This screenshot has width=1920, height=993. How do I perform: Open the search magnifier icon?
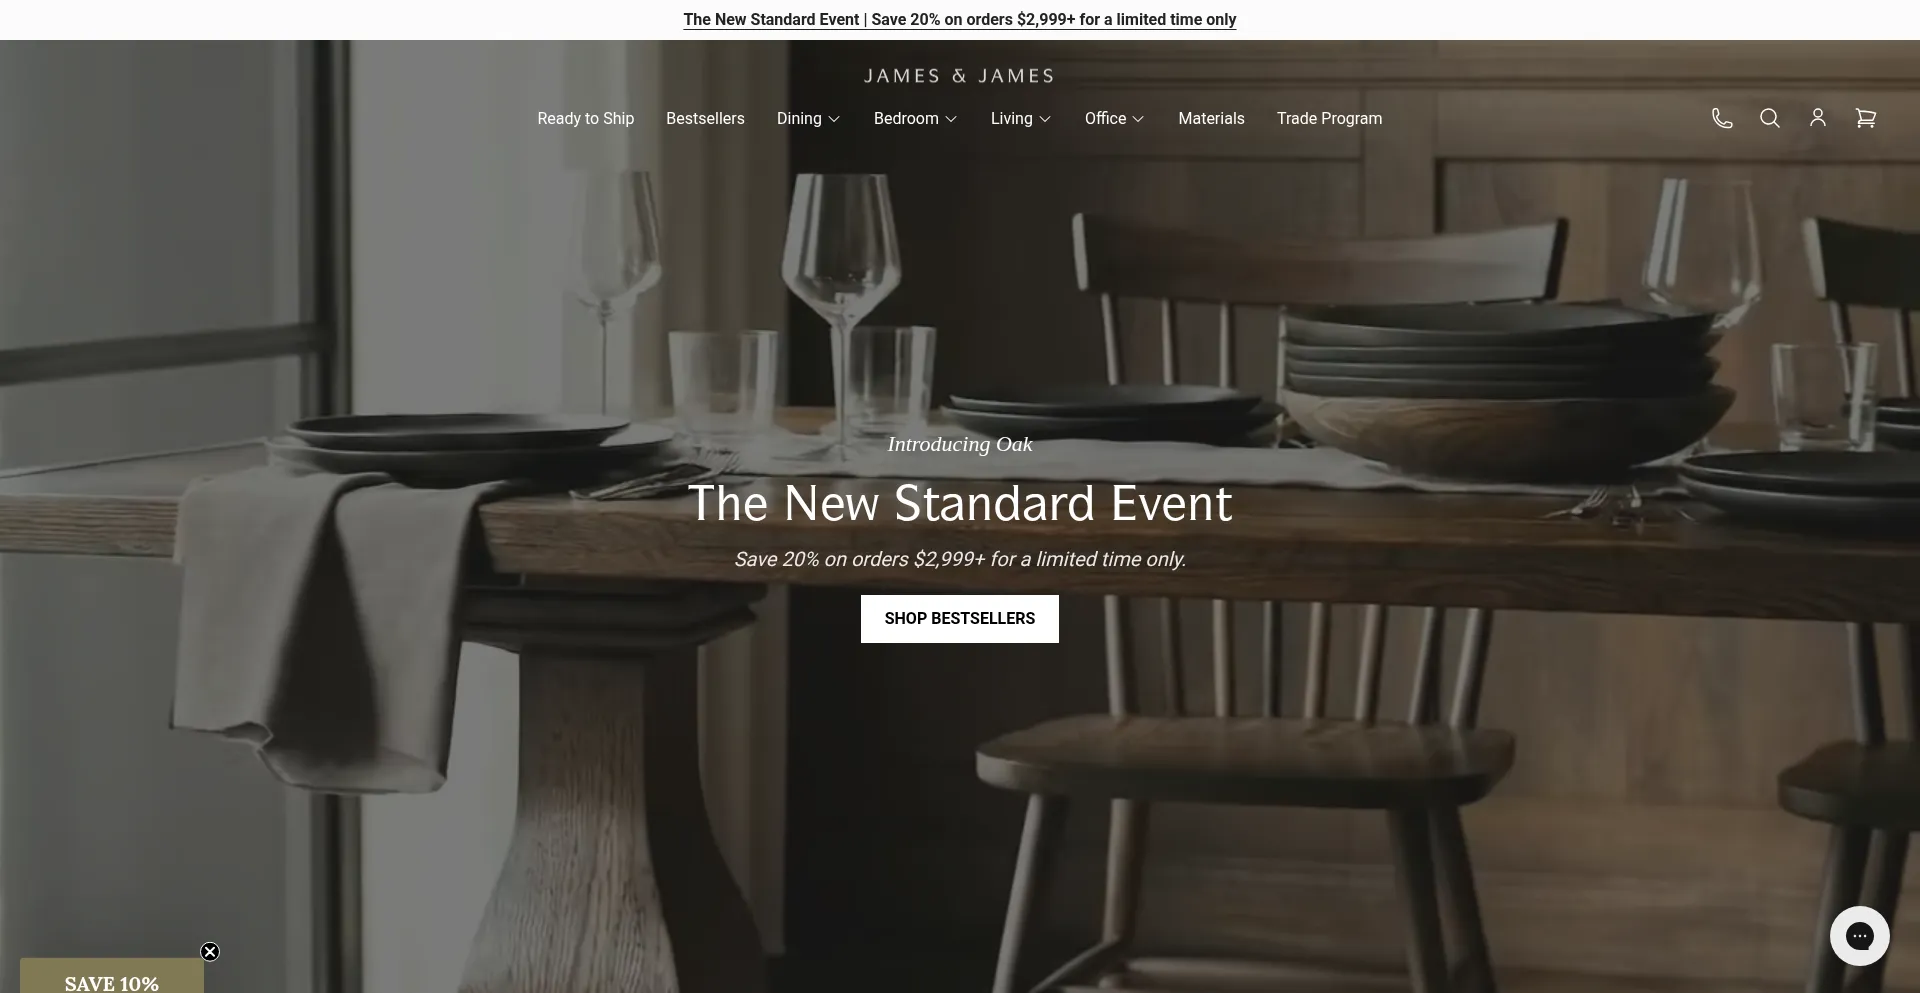pos(1770,118)
